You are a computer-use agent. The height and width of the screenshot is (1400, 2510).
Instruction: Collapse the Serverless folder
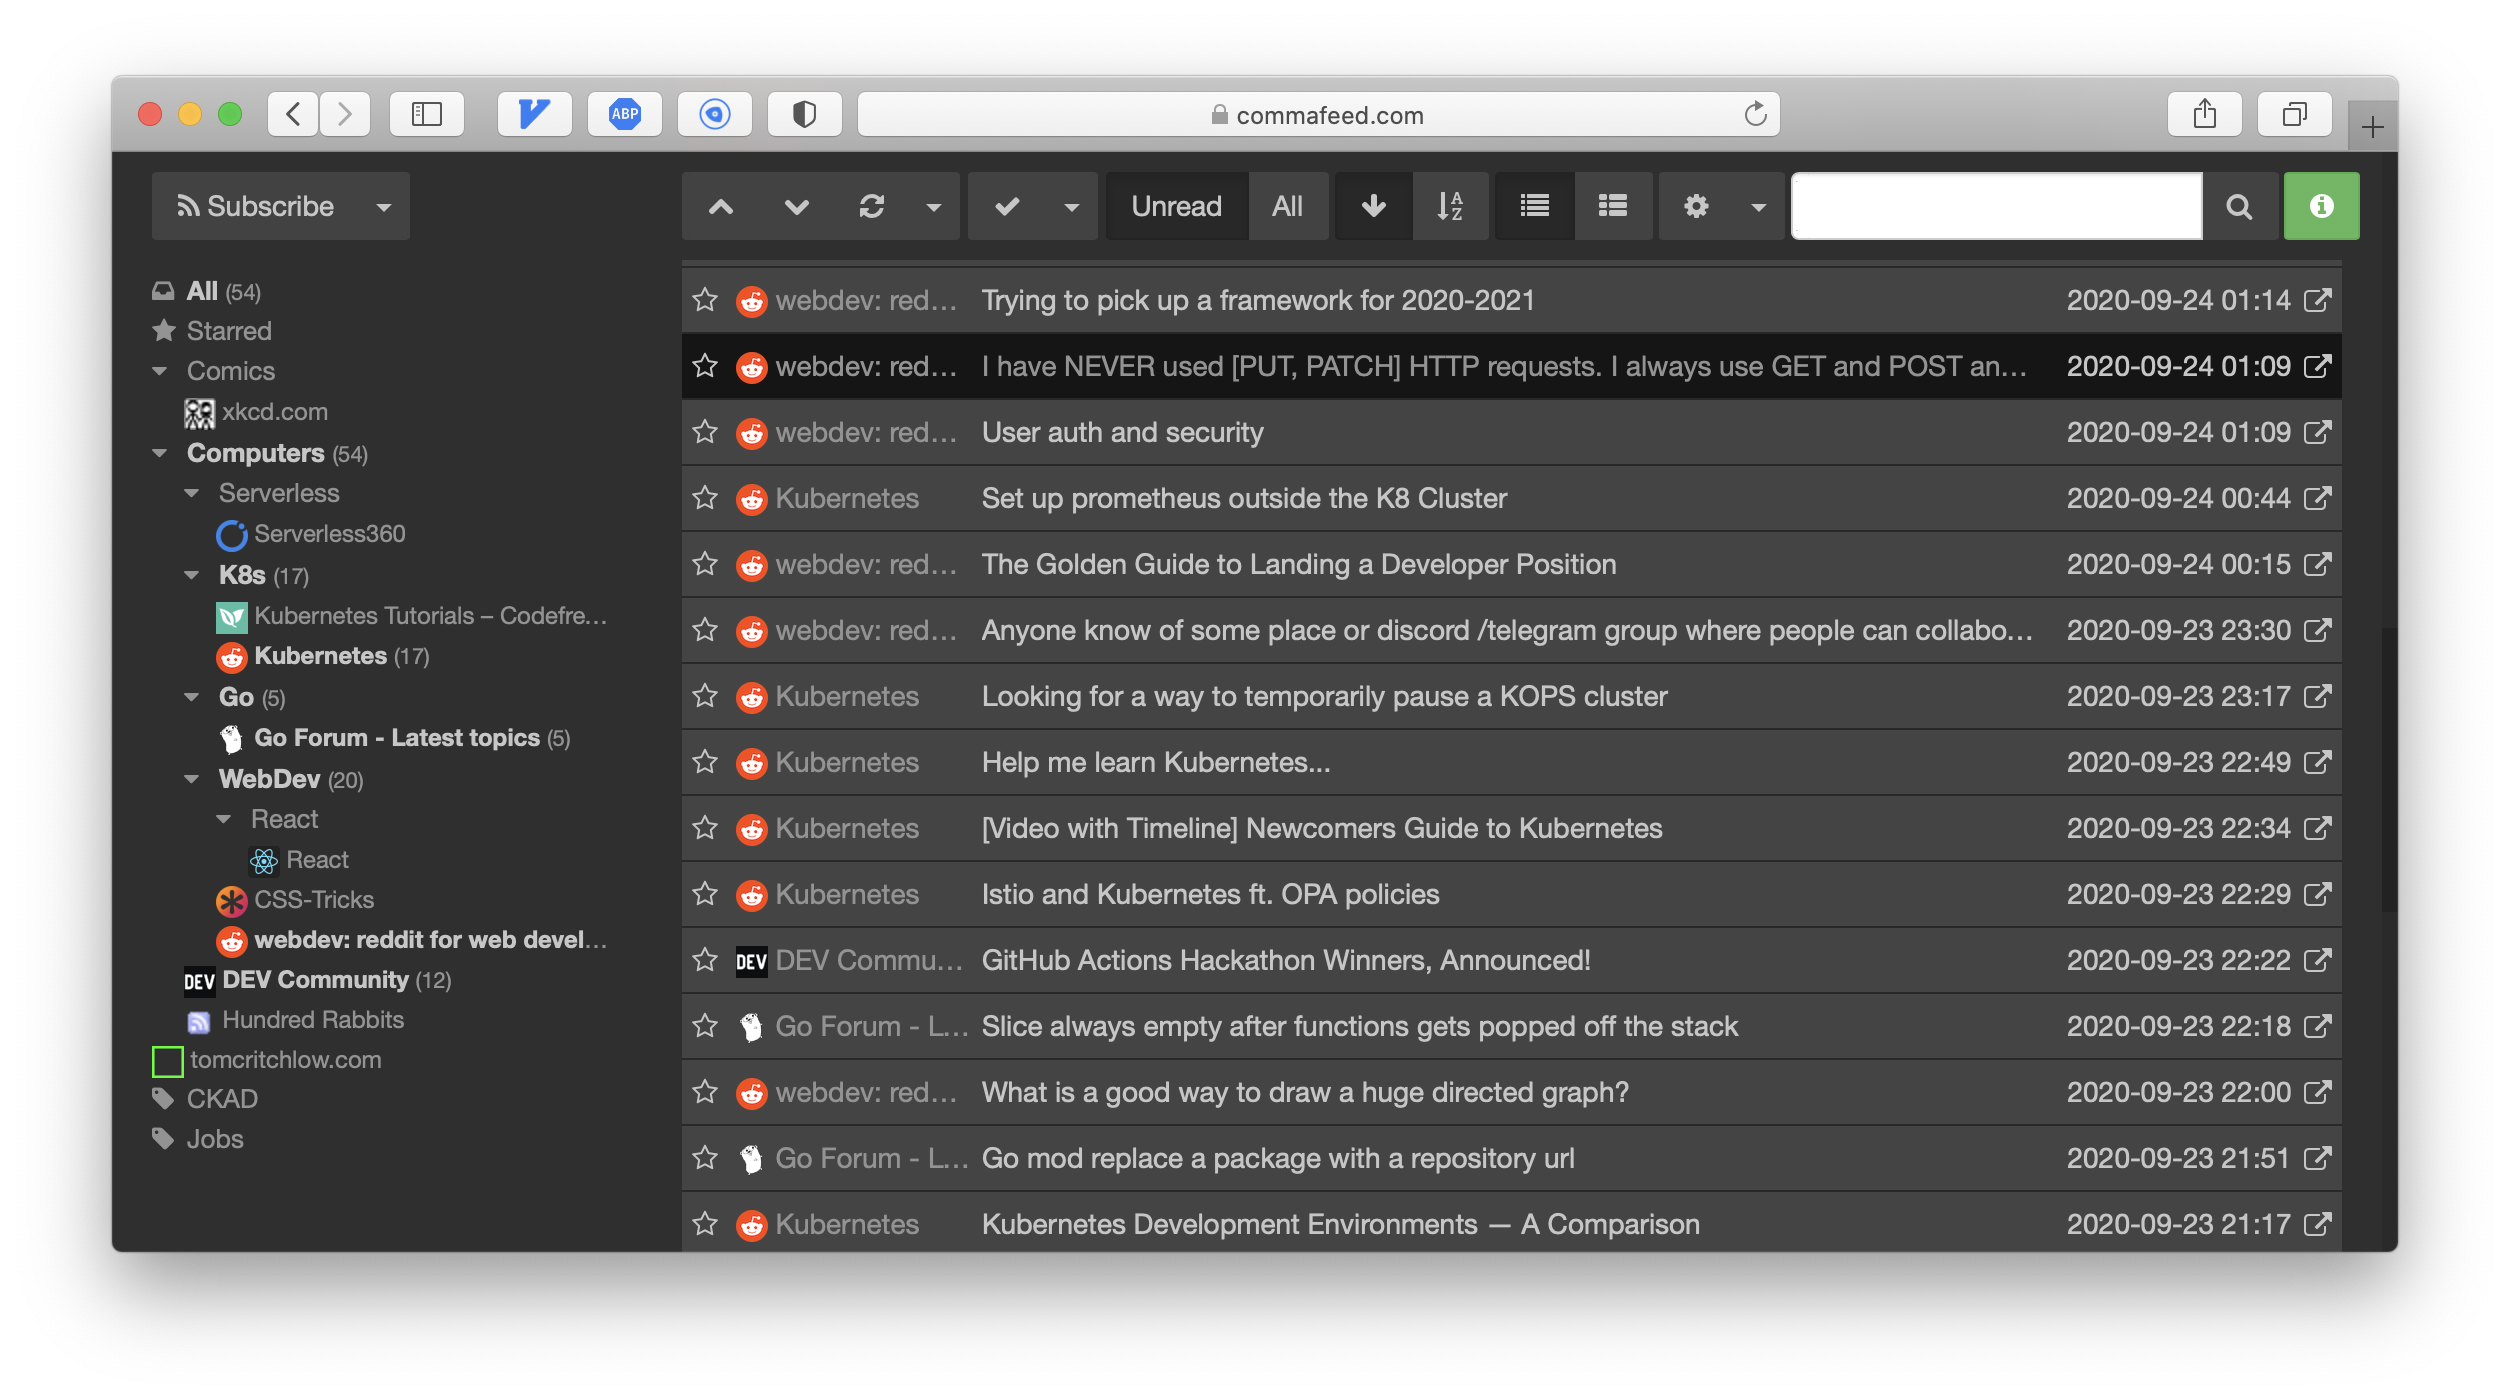[x=191, y=493]
